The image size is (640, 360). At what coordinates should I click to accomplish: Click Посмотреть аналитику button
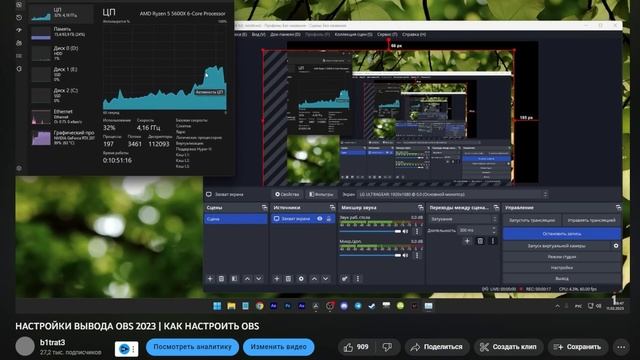tap(192, 347)
